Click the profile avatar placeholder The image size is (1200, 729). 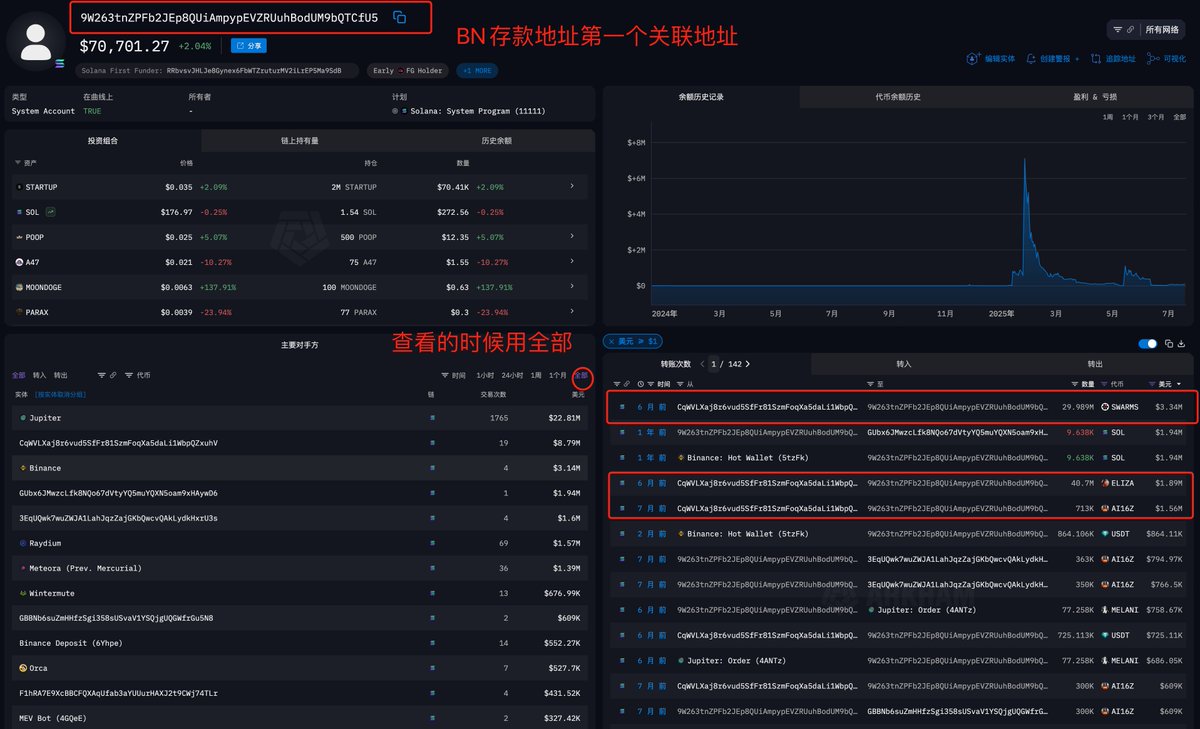[37, 41]
